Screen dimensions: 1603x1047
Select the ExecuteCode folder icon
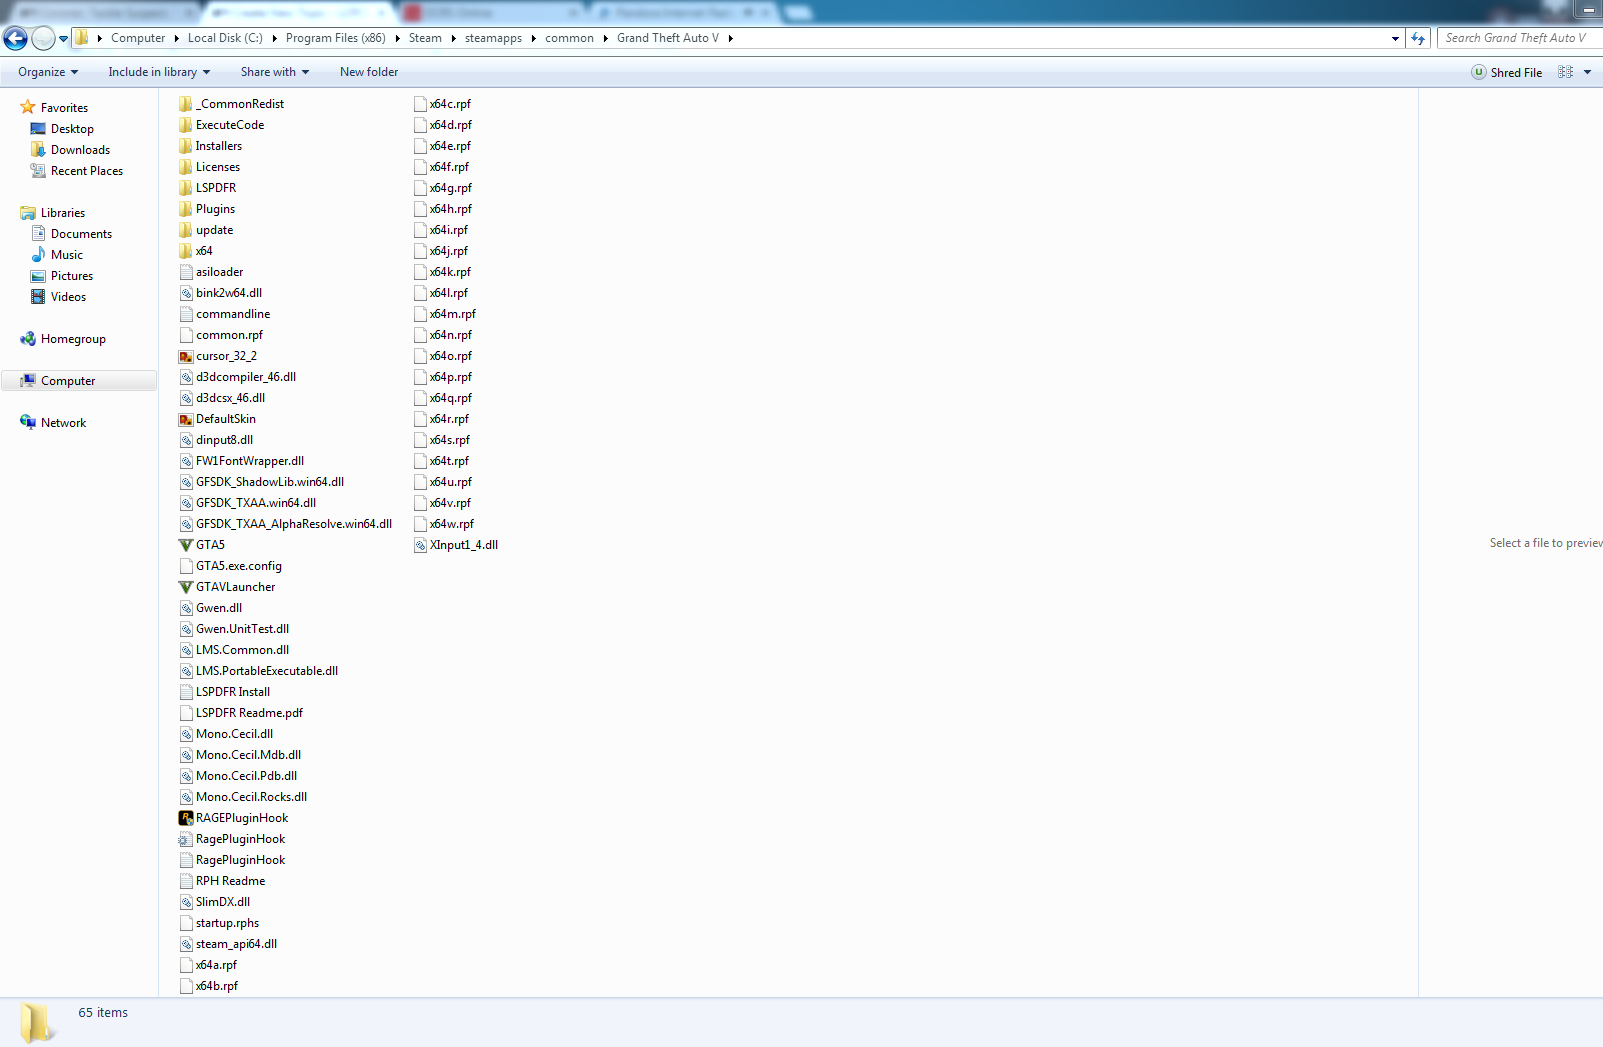186,125
